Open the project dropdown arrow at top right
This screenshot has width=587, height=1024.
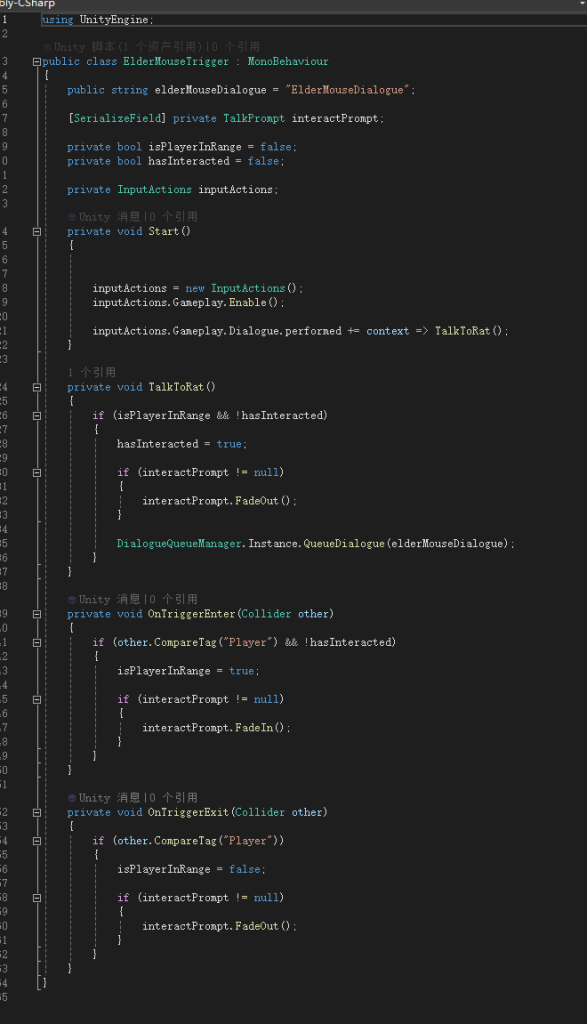click(x=582, y=3)
